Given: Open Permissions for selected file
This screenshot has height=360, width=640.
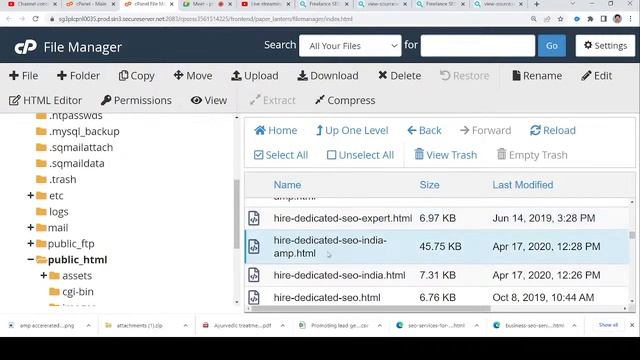Looking at the screenshot, I should click(136, 100).
